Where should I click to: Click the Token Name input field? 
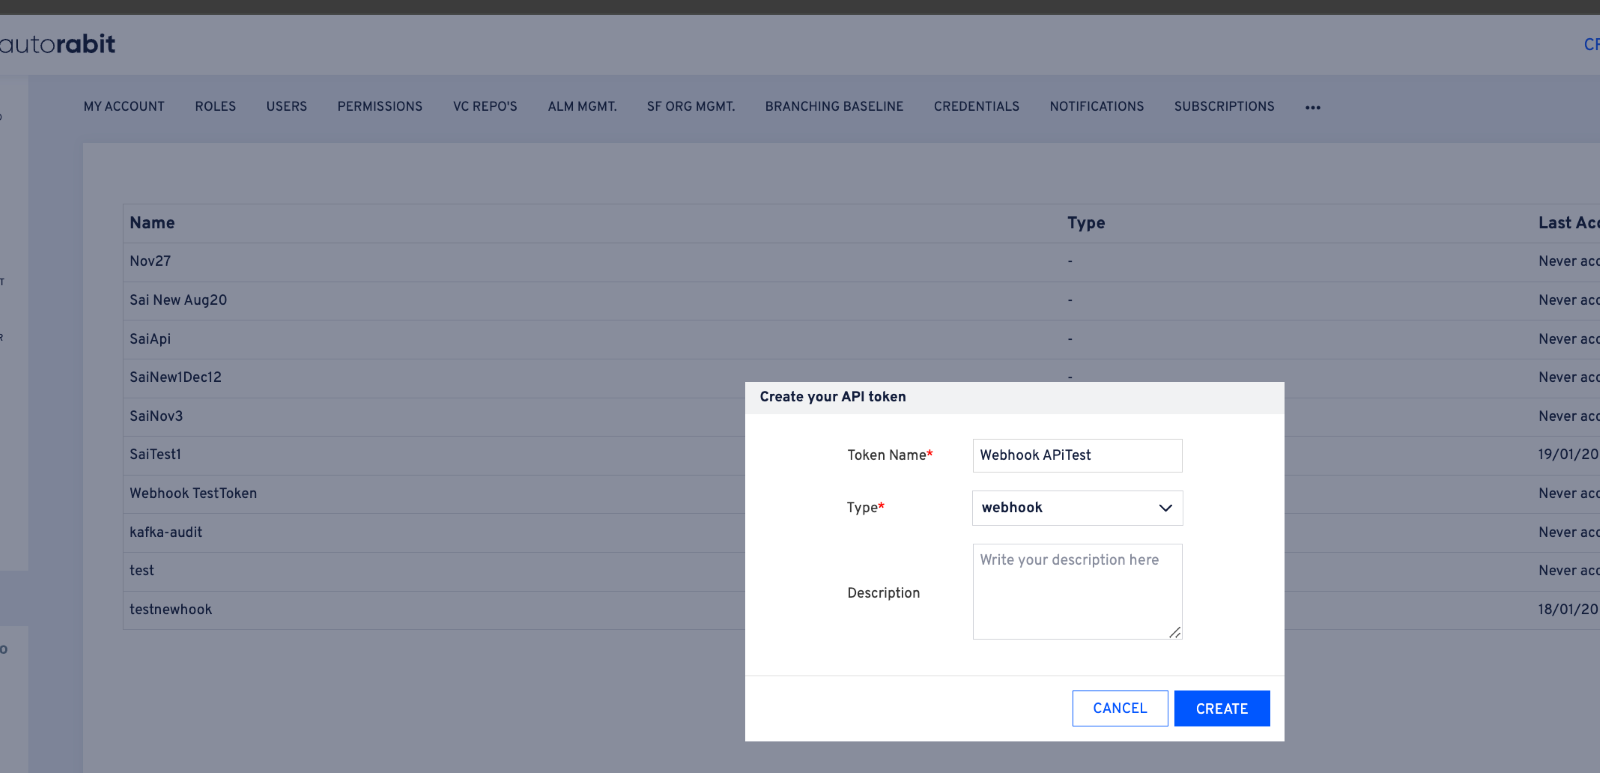(x=1077, y=456)
